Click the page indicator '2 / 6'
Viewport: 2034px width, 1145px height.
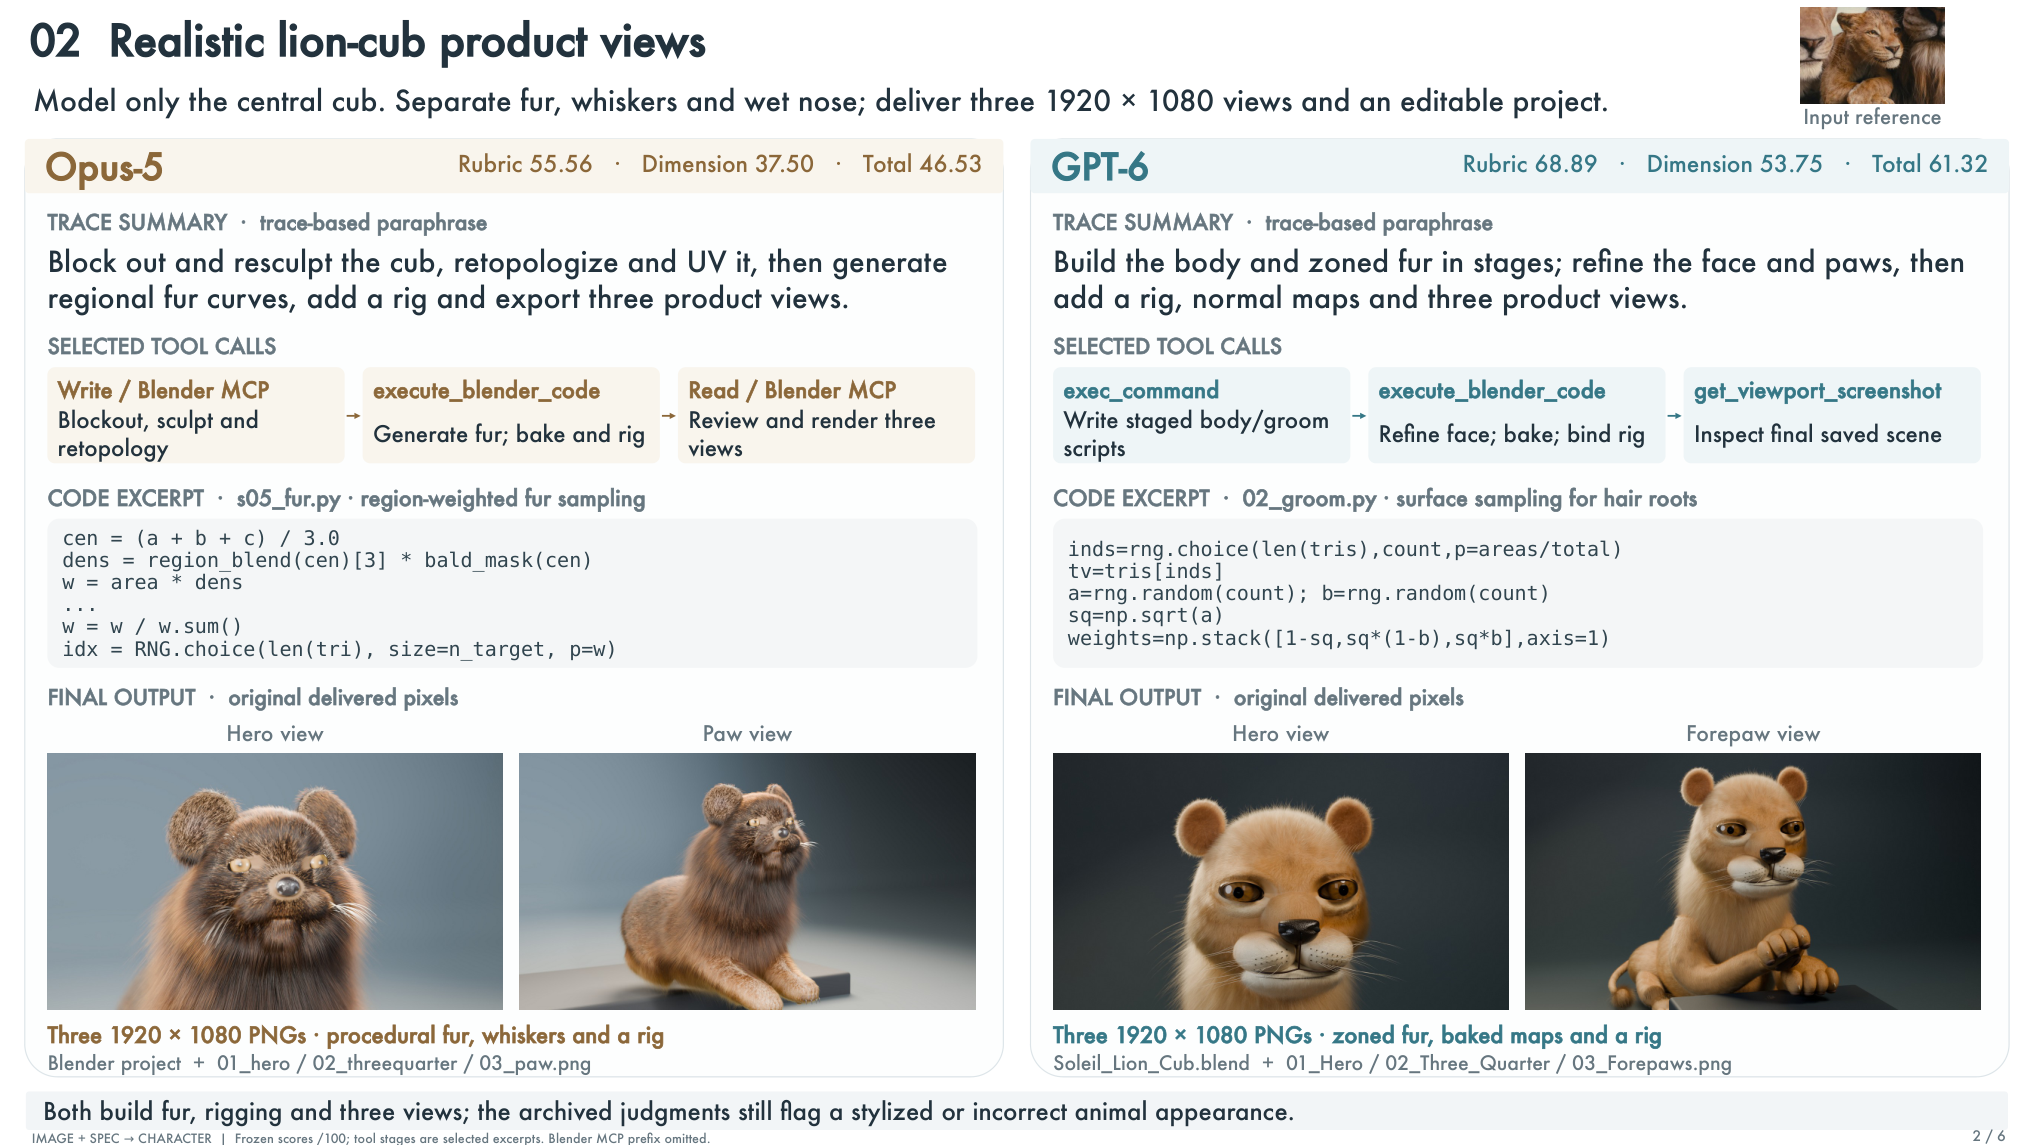(x=1989, y=1136)
